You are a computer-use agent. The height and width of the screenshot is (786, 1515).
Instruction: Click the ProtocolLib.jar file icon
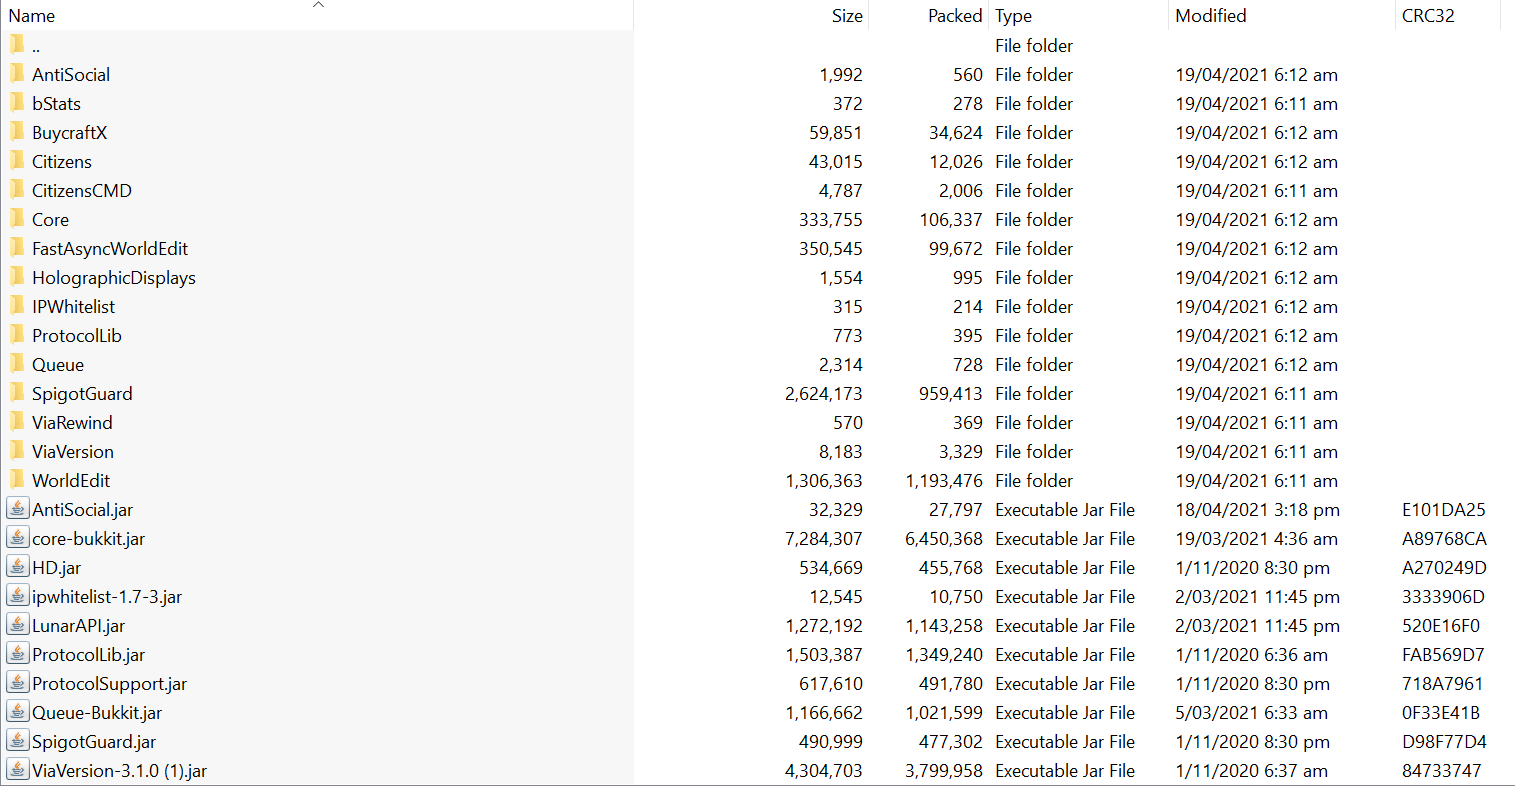pyautogui.click(x=17, y=654)
